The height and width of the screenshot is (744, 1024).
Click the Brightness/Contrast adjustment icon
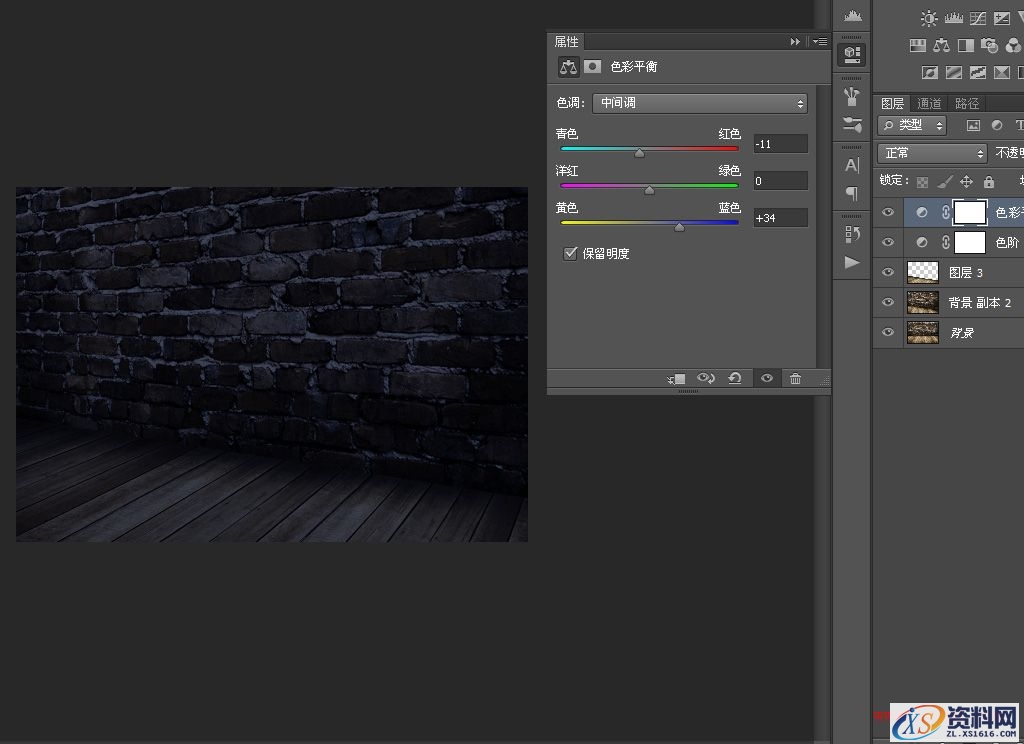[x=930, y=18]
